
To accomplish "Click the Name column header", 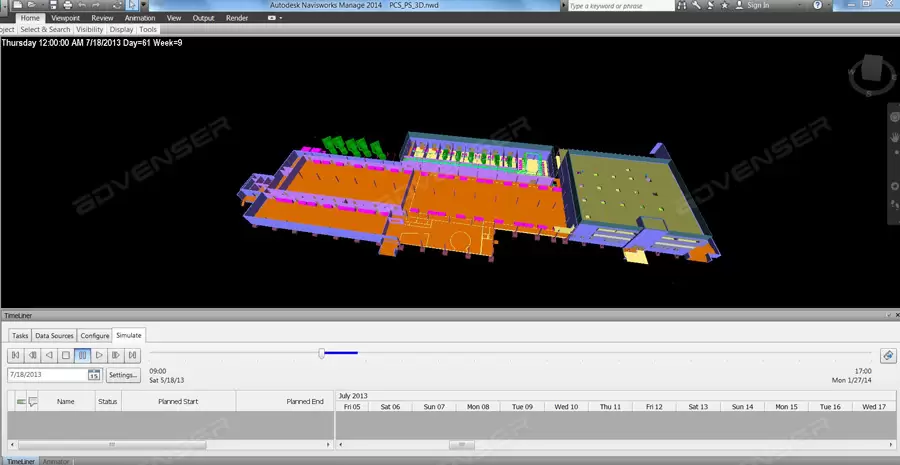I will click(66, 401).
